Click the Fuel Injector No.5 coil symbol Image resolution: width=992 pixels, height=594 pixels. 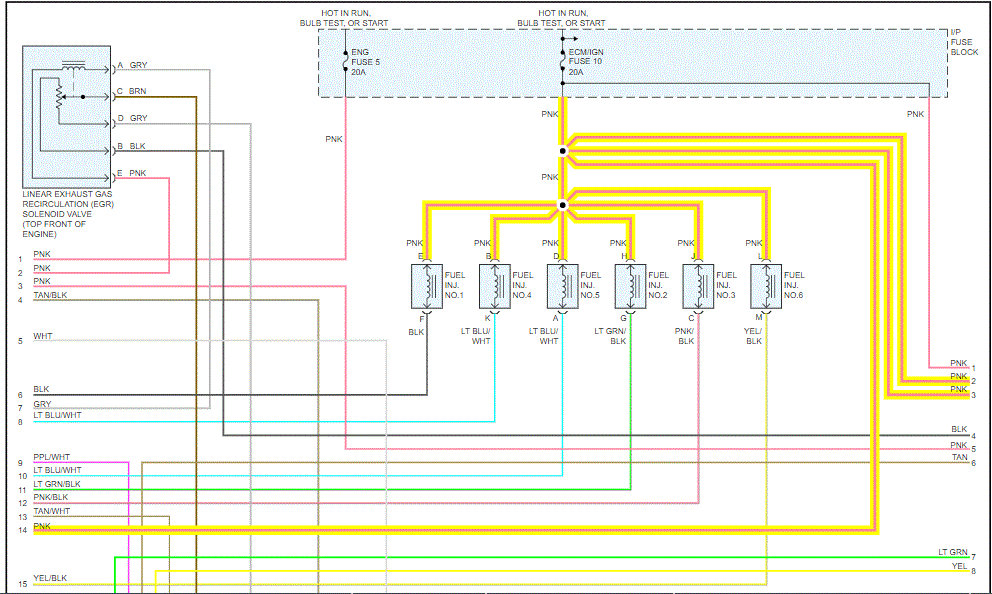tap(562, 286)
